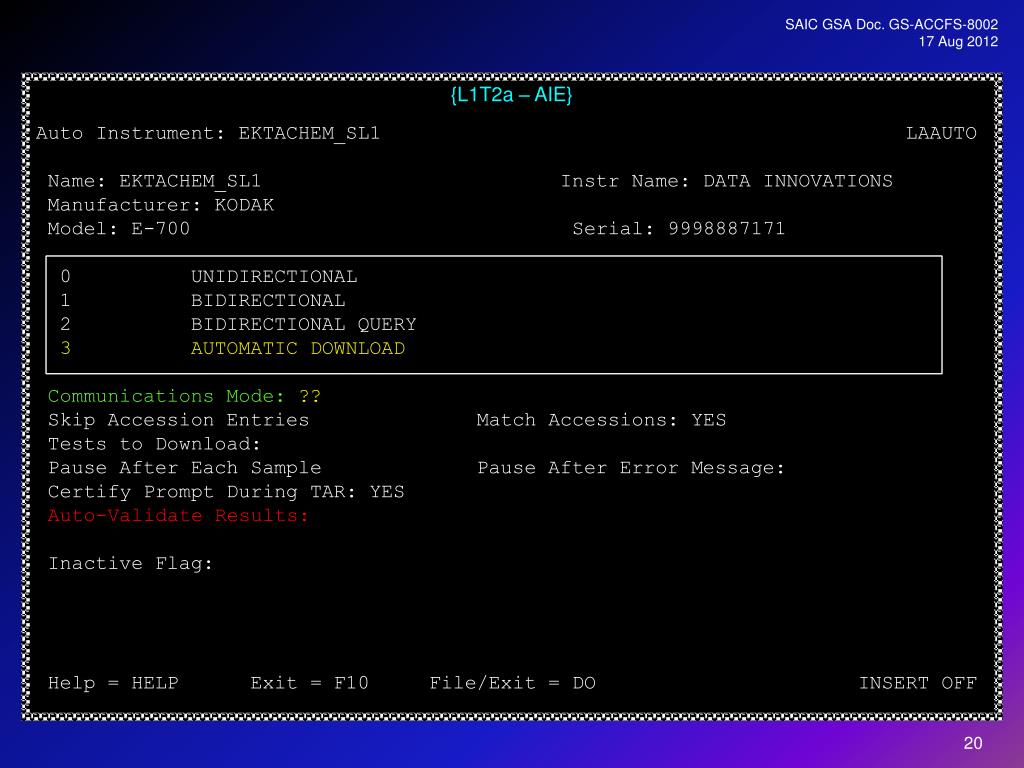The image size is (1024, 768).
Task: Click the SAIC GSA Doc. GS-ACCFS-8002 reference
Action: tap(891, 24)
